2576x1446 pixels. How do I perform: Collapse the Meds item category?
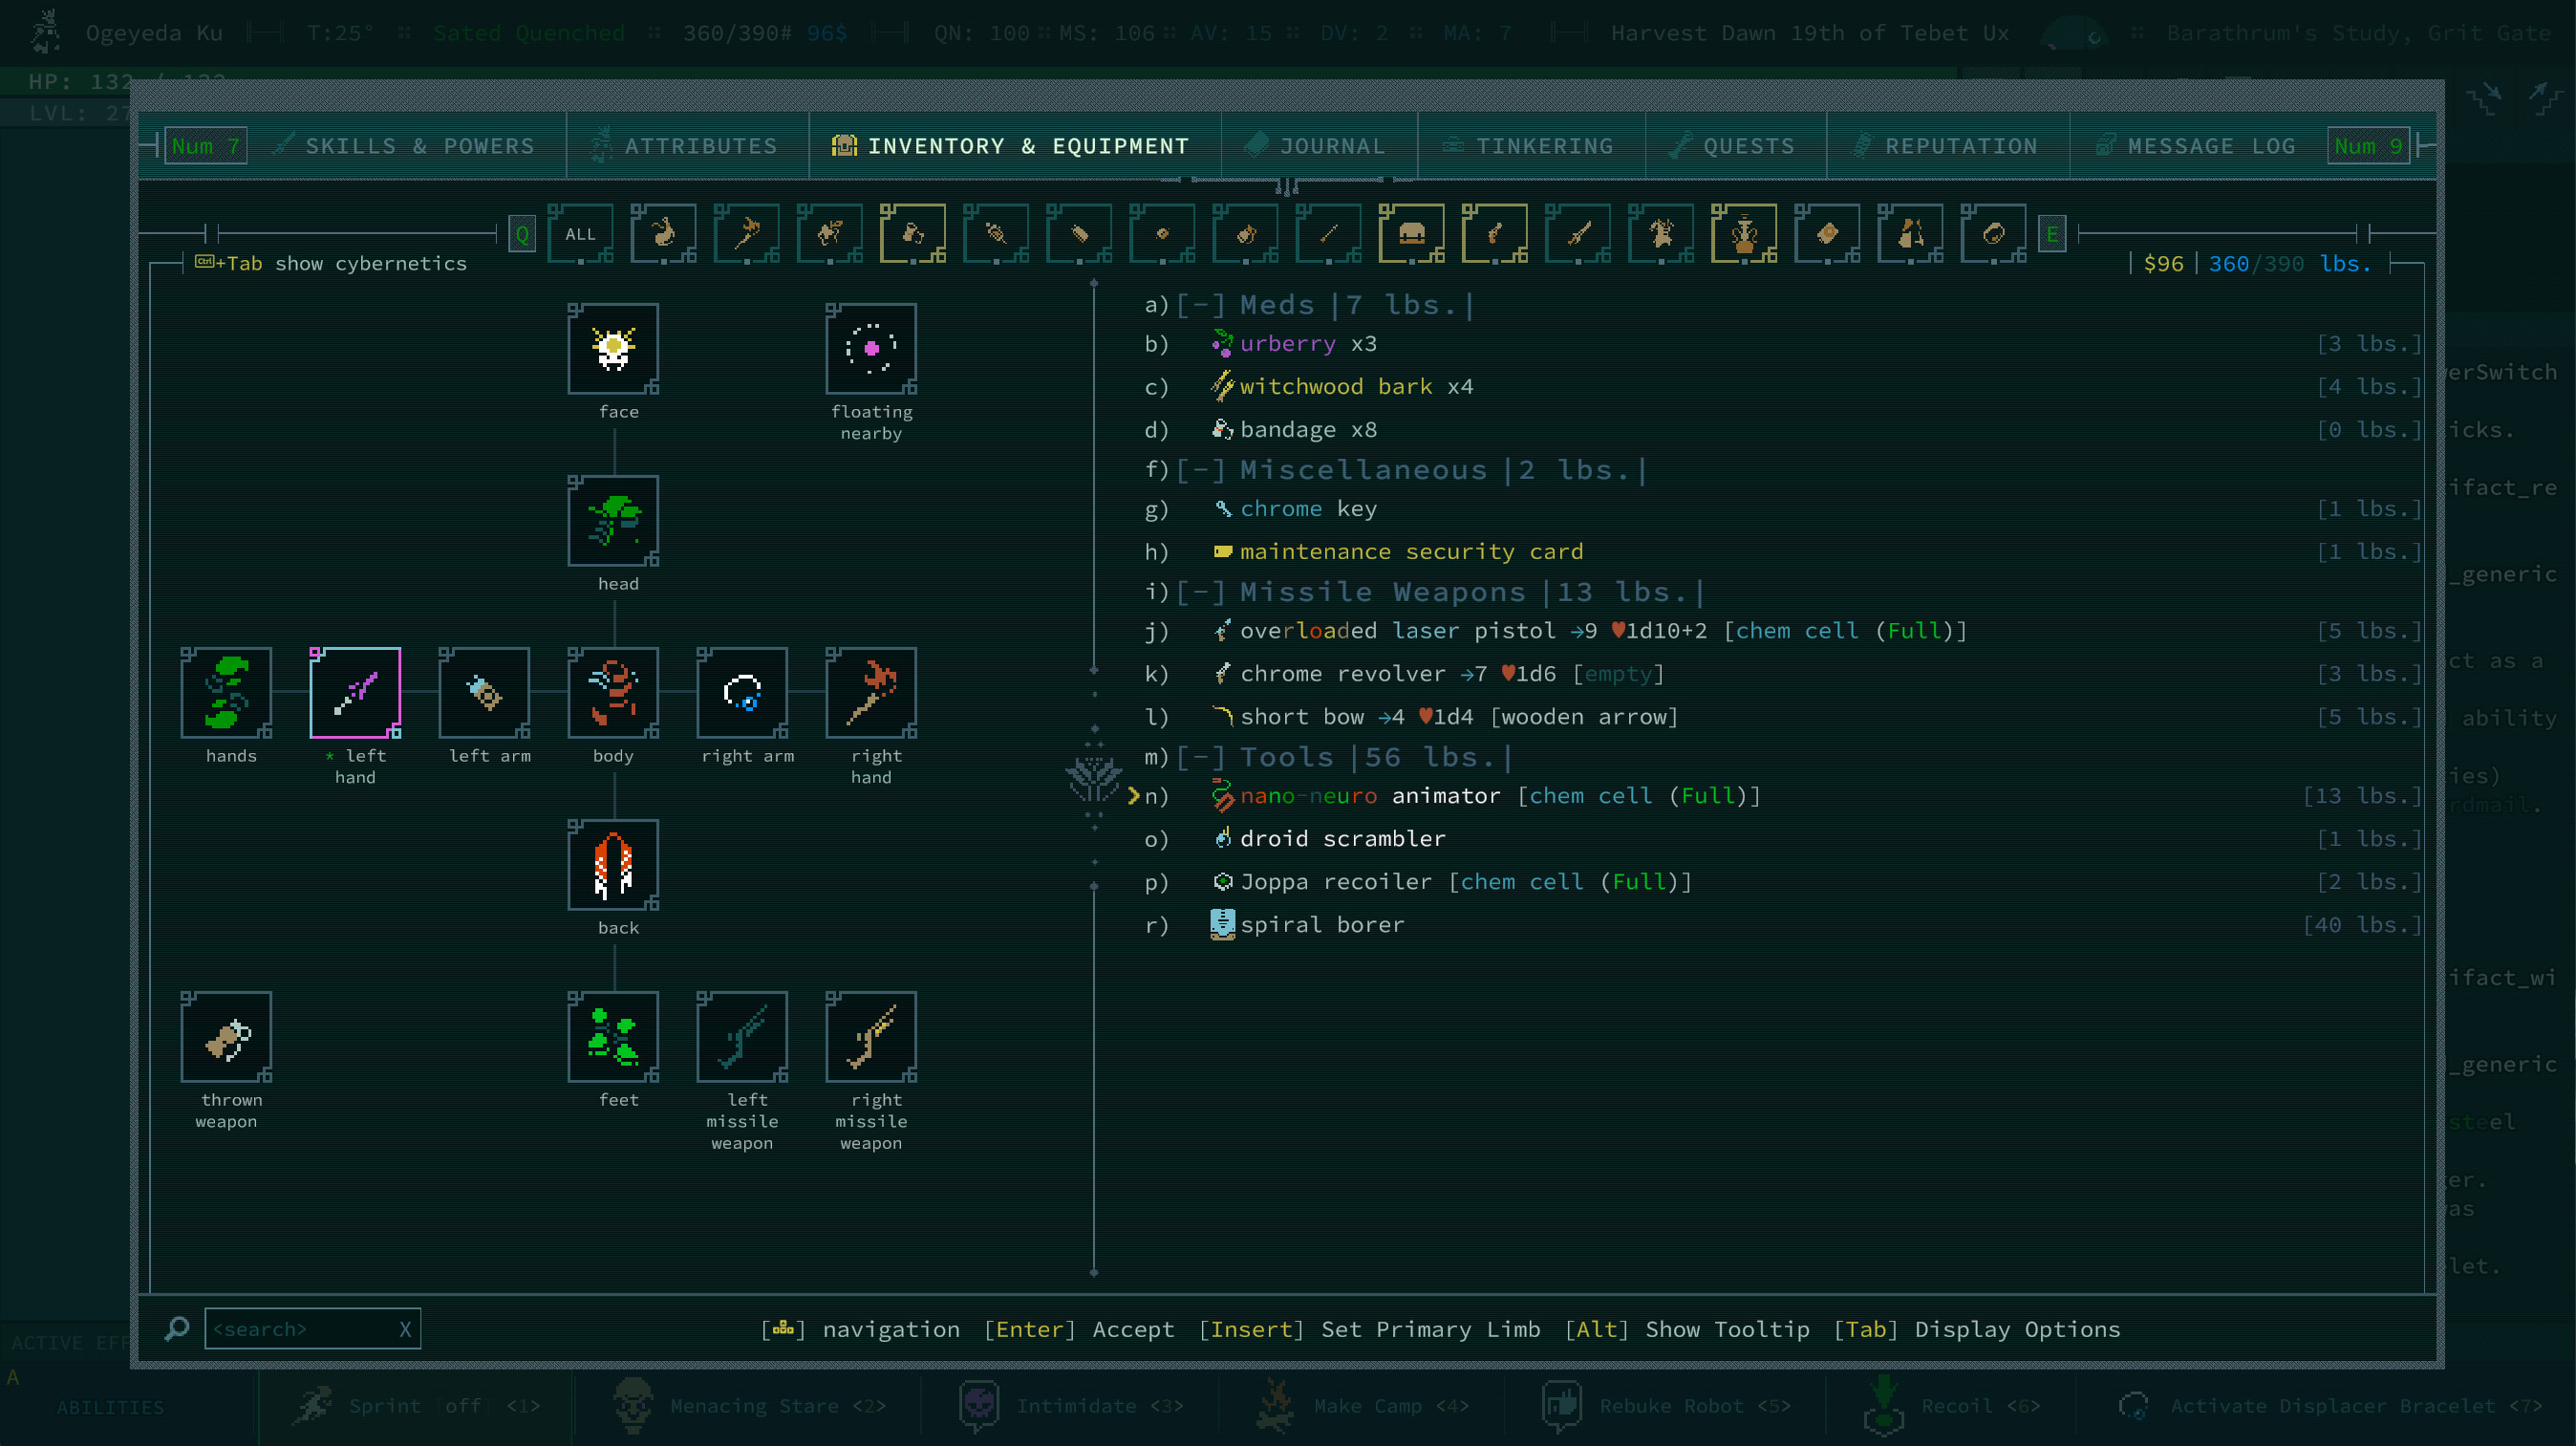[x=1201, y=304]
